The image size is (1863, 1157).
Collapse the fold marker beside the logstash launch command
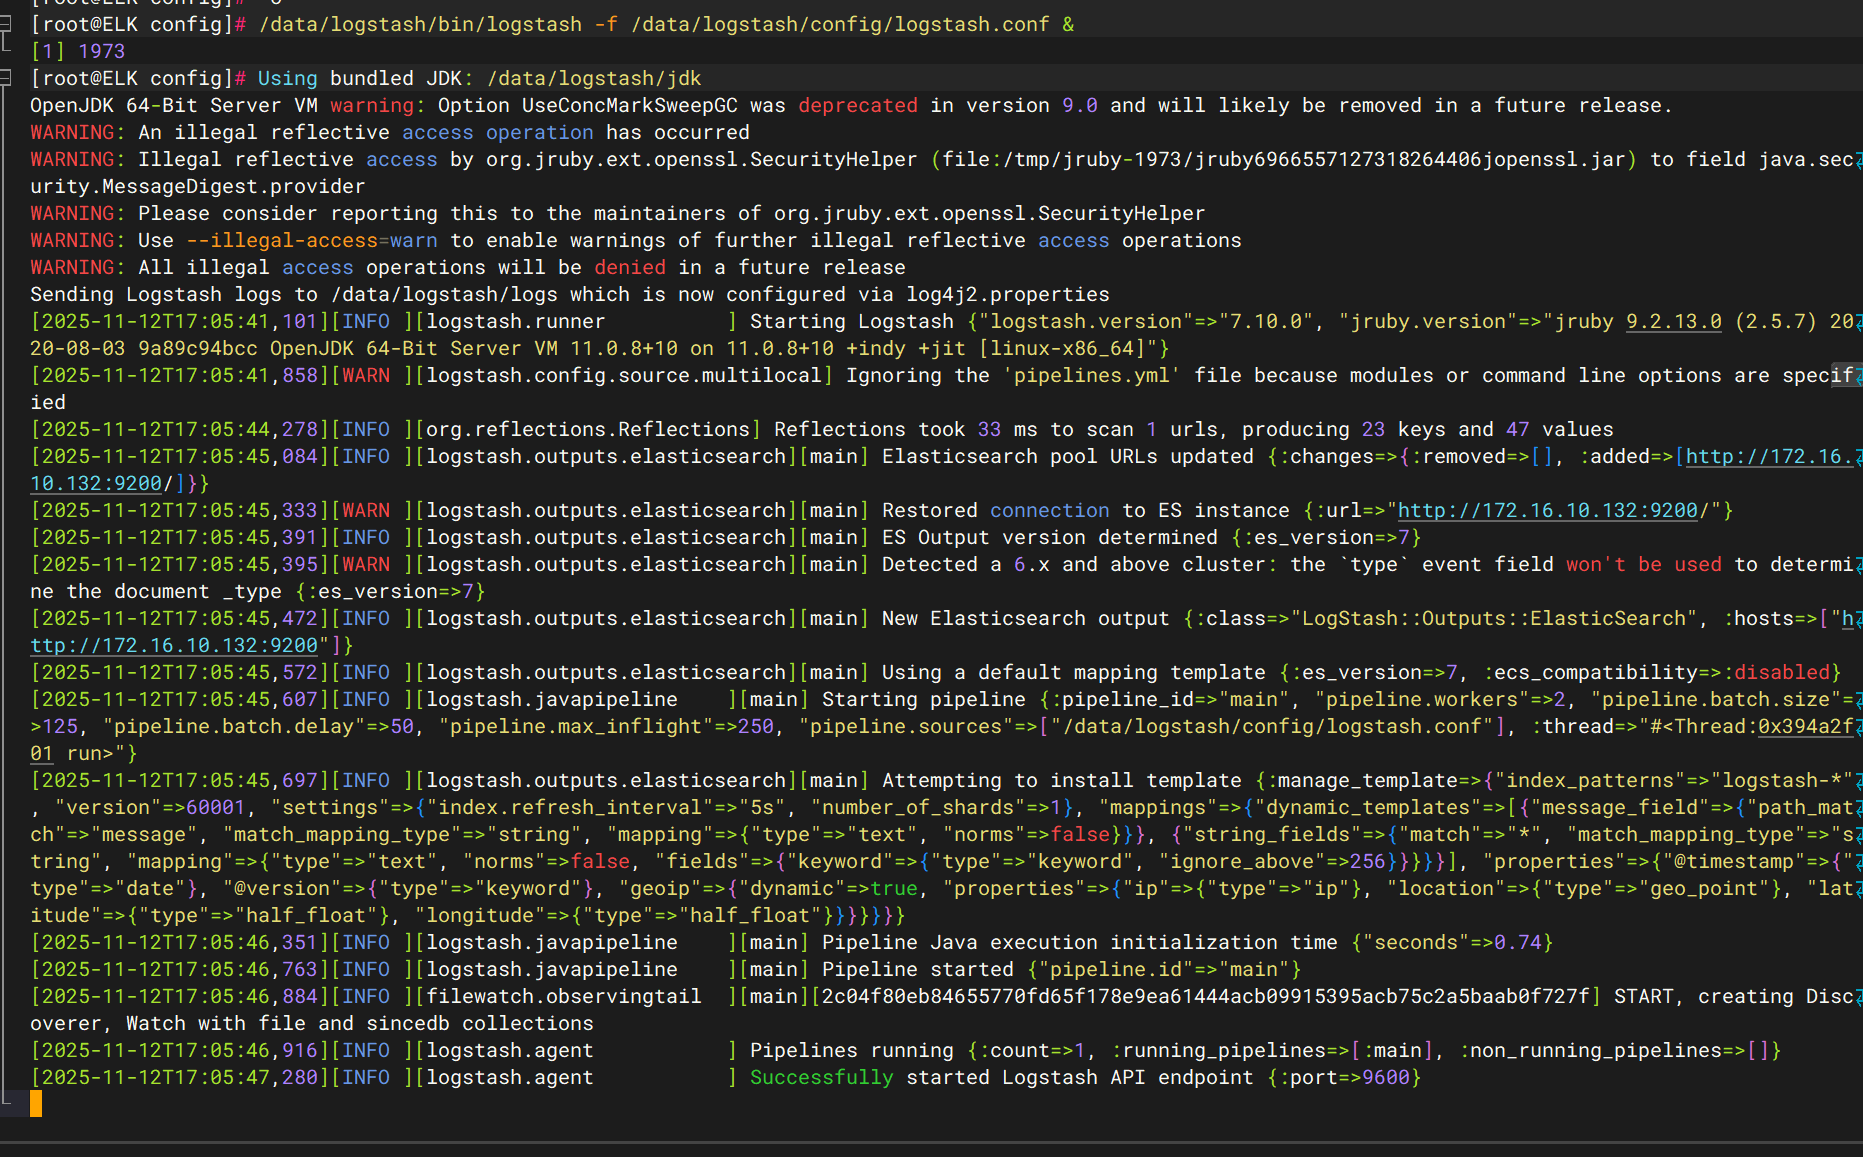coord(6,24)
